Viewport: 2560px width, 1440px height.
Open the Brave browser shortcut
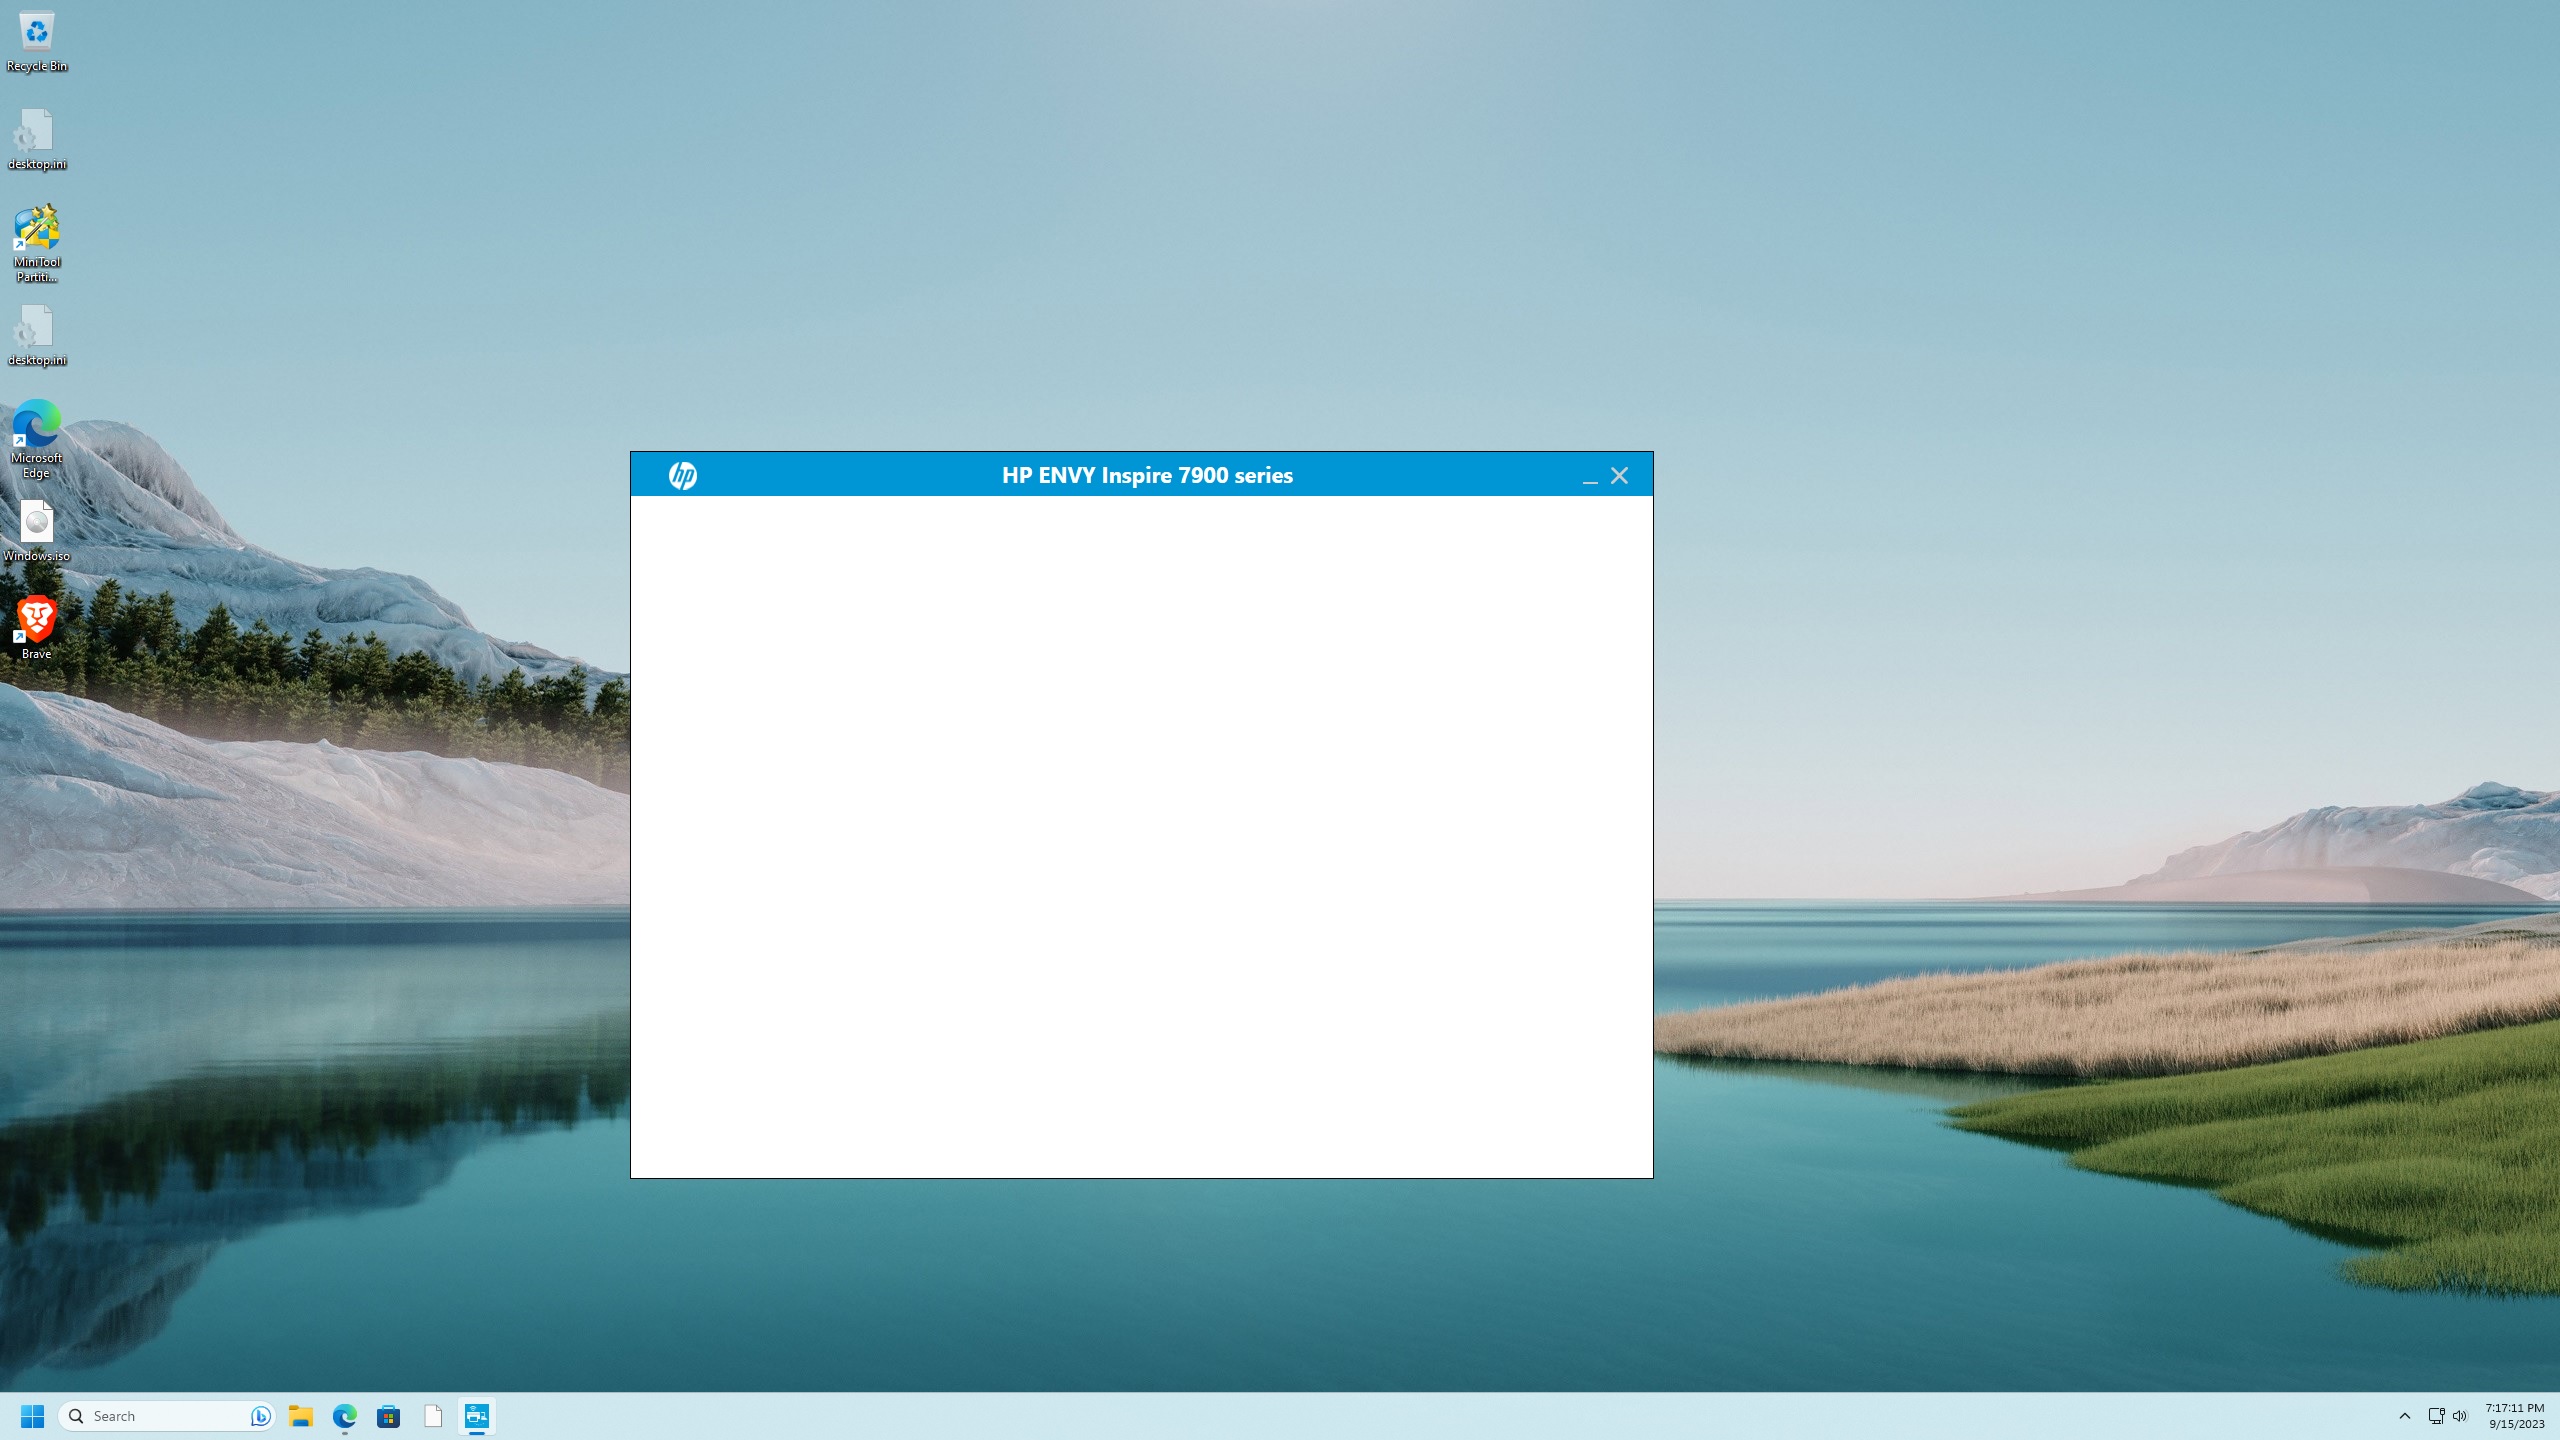35,620
